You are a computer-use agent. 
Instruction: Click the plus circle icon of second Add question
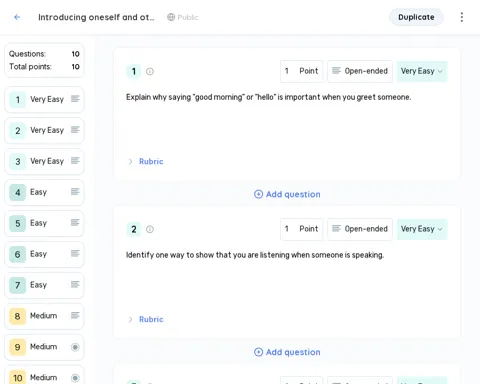[x=258, y=352]
